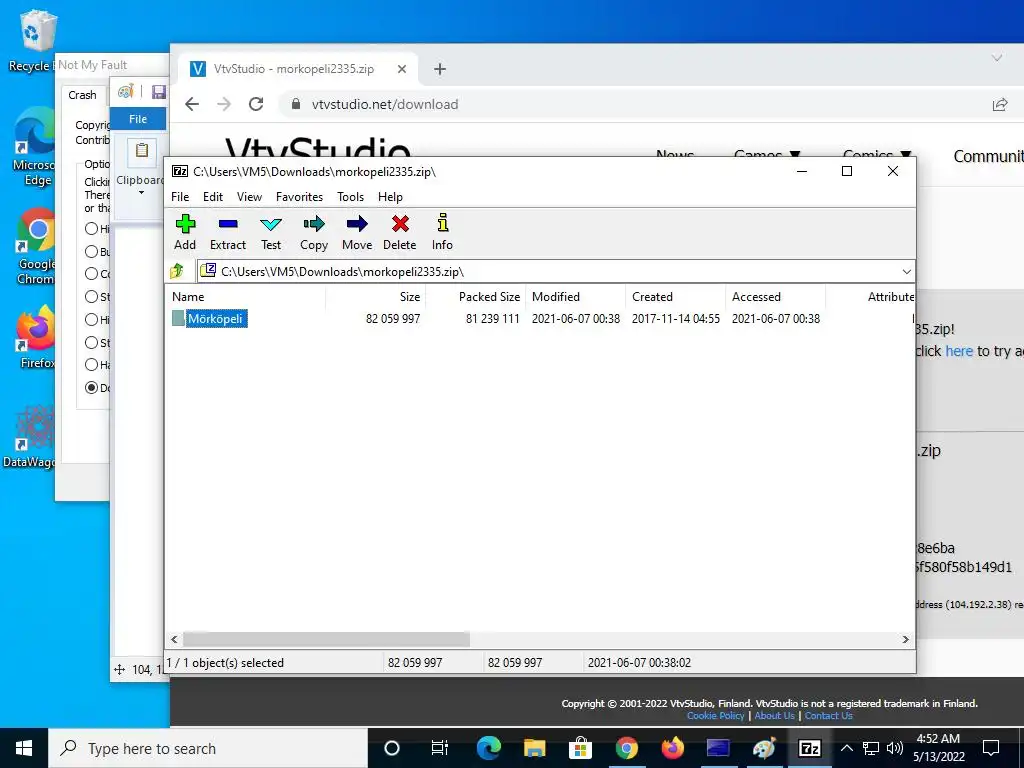Click the horizontal scrollbar thumb in 7-Zip
This screenshot has height=768, width=1024.
326,639
